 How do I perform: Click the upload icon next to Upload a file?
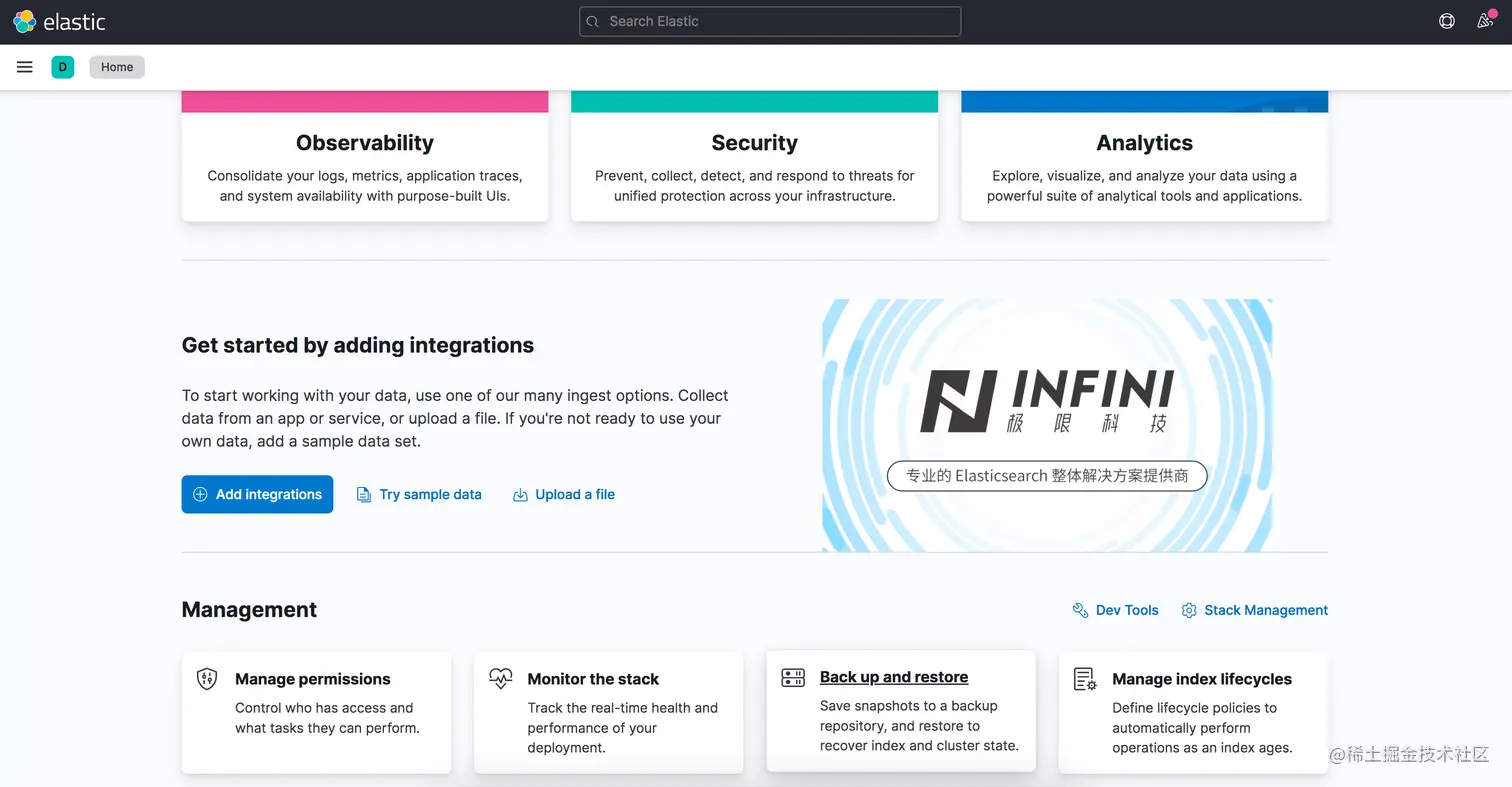point(521,494)
